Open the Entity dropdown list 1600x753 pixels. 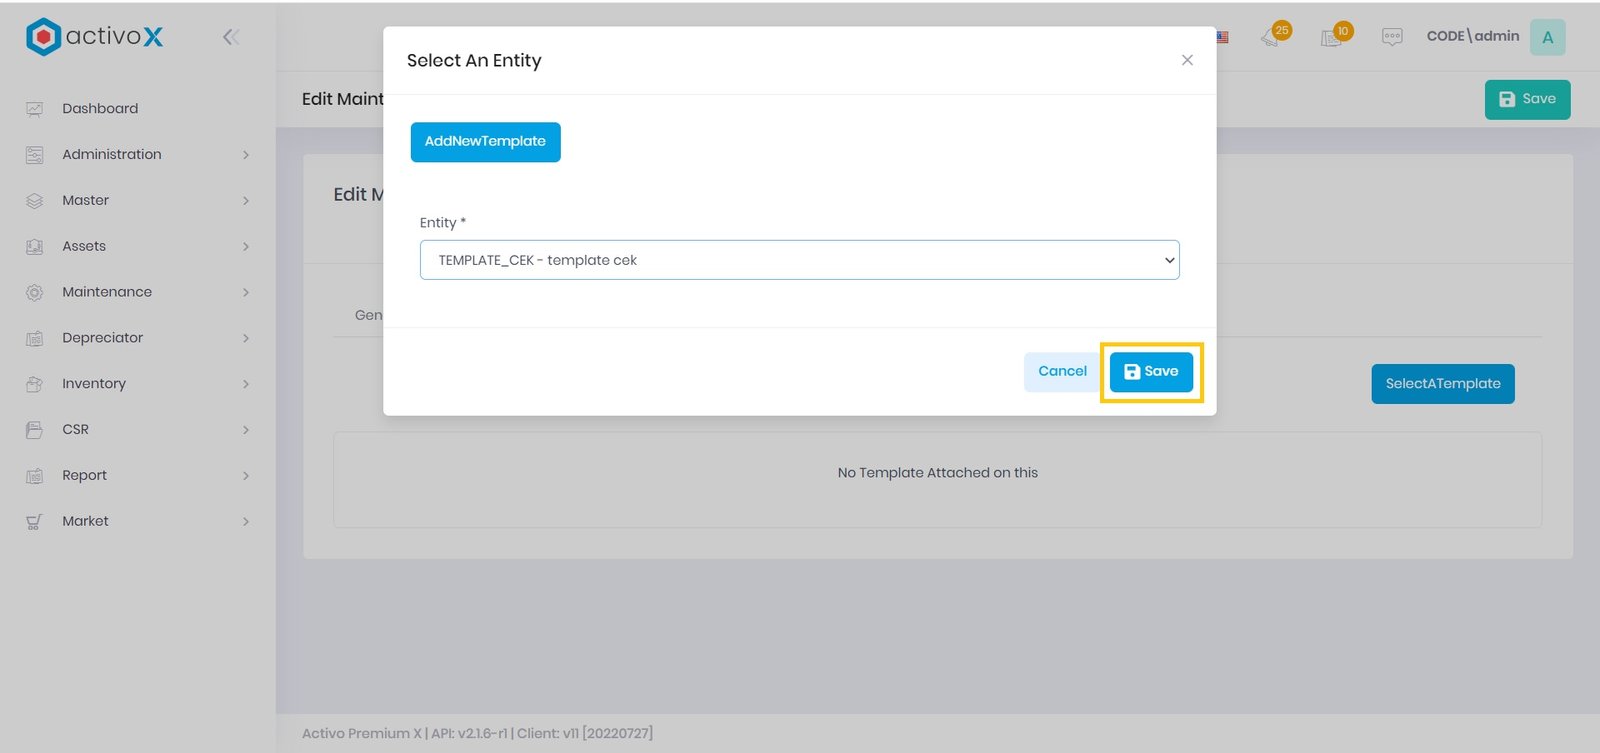click(799, 260)
